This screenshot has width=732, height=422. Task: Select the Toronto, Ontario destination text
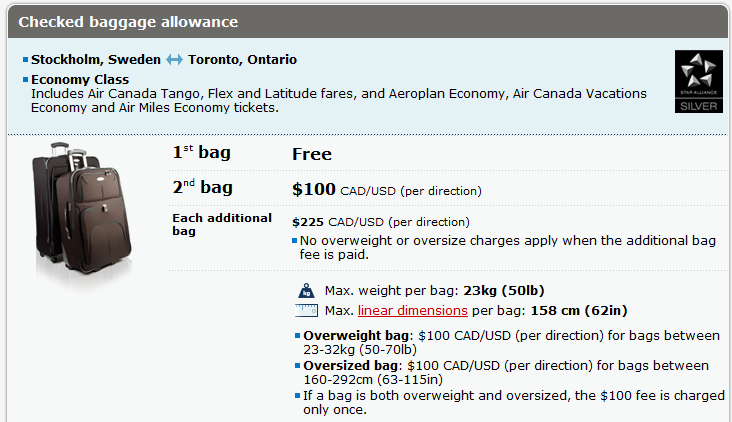coord(243,60)
